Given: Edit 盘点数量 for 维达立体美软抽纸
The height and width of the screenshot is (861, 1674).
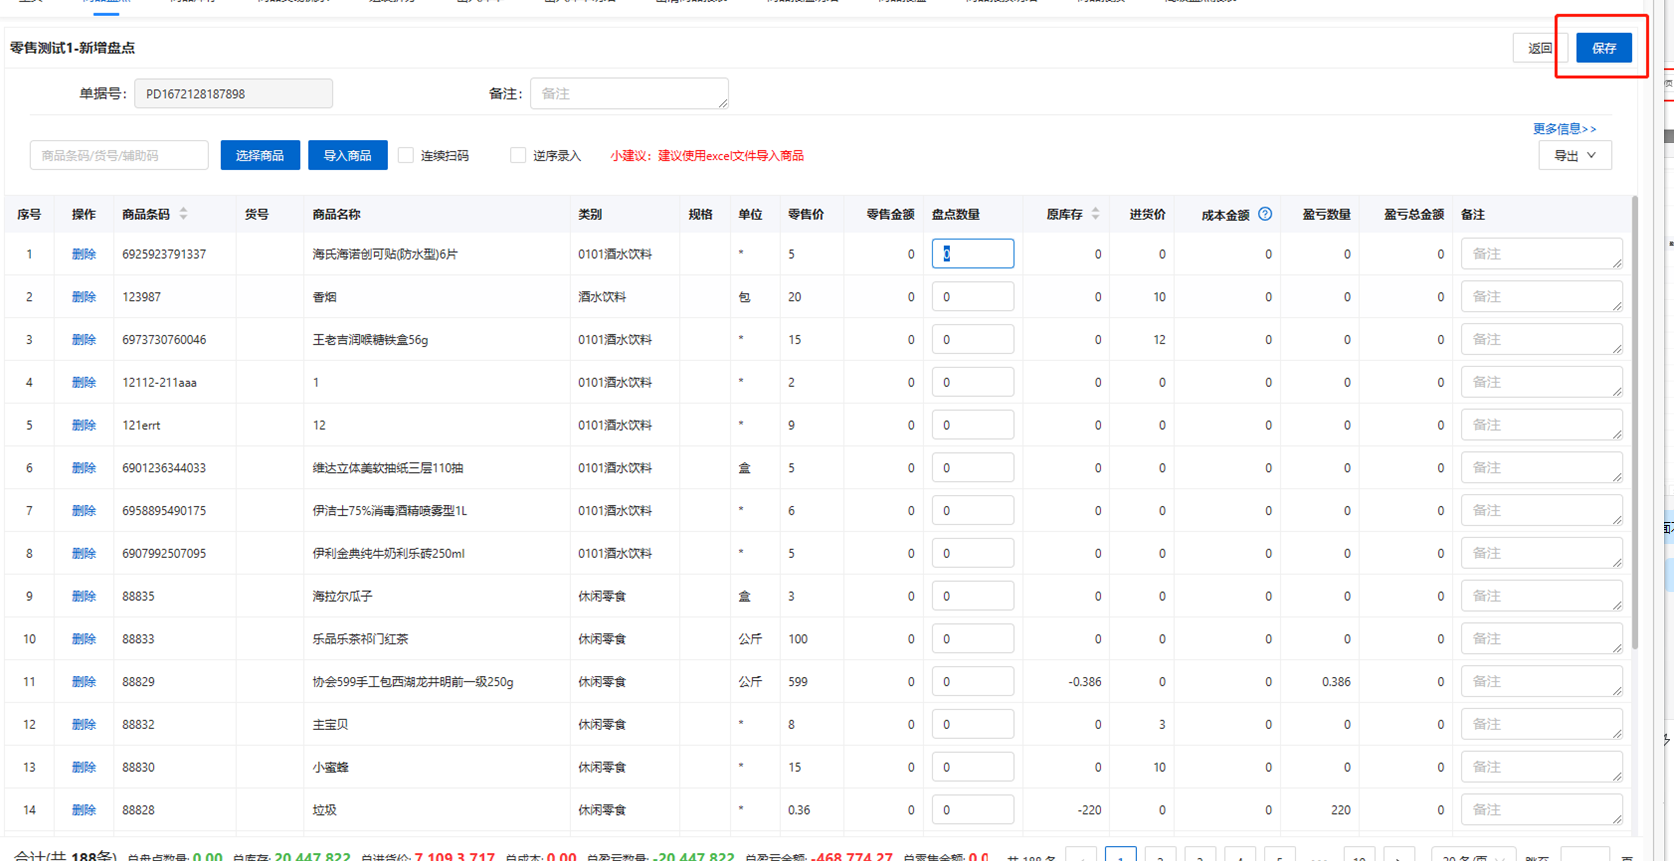Looking at the screenshot, I should click(x=973, y=468).
